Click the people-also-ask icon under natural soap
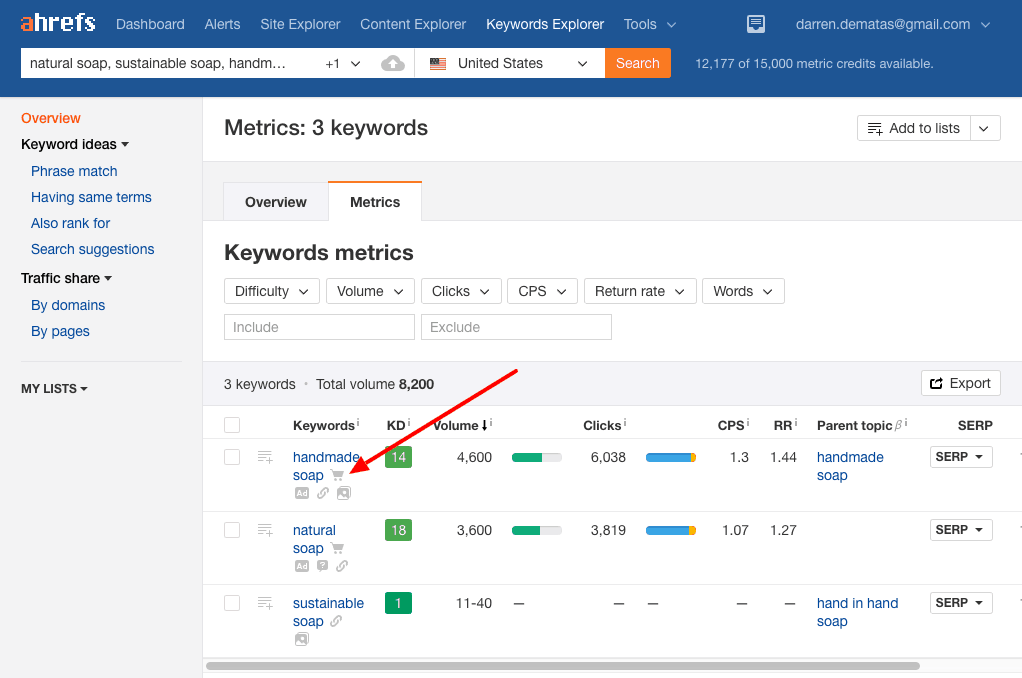1022x678 pixels. pyautogui.click(x=321, y=567)
